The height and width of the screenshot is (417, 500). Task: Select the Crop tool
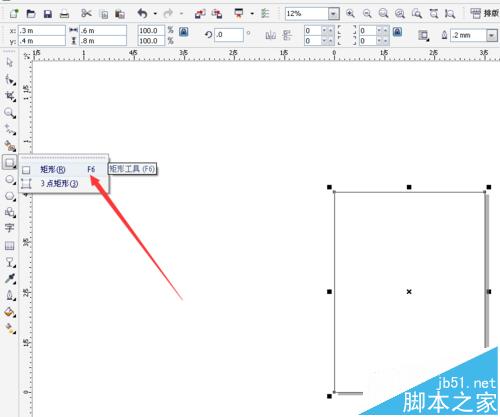coord(10,96)
